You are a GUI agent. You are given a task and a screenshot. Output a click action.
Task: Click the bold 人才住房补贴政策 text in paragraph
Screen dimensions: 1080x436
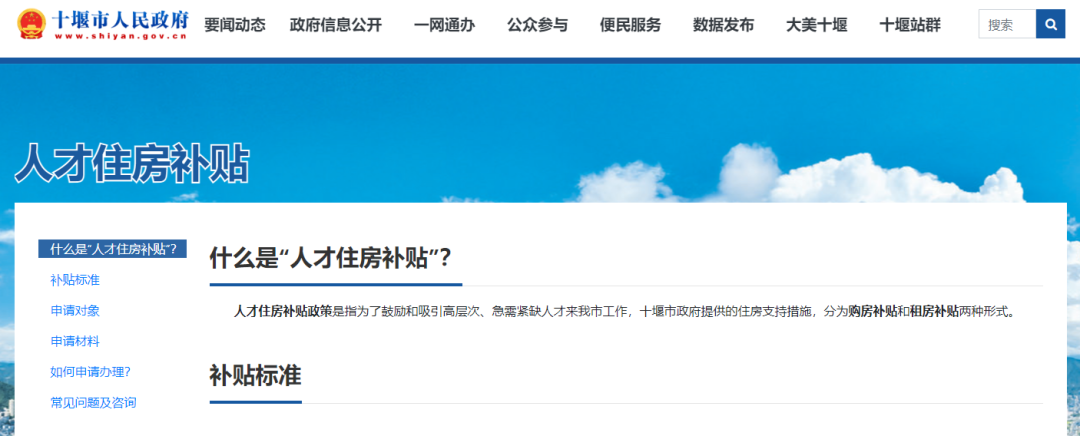click(x=283, y=311)
